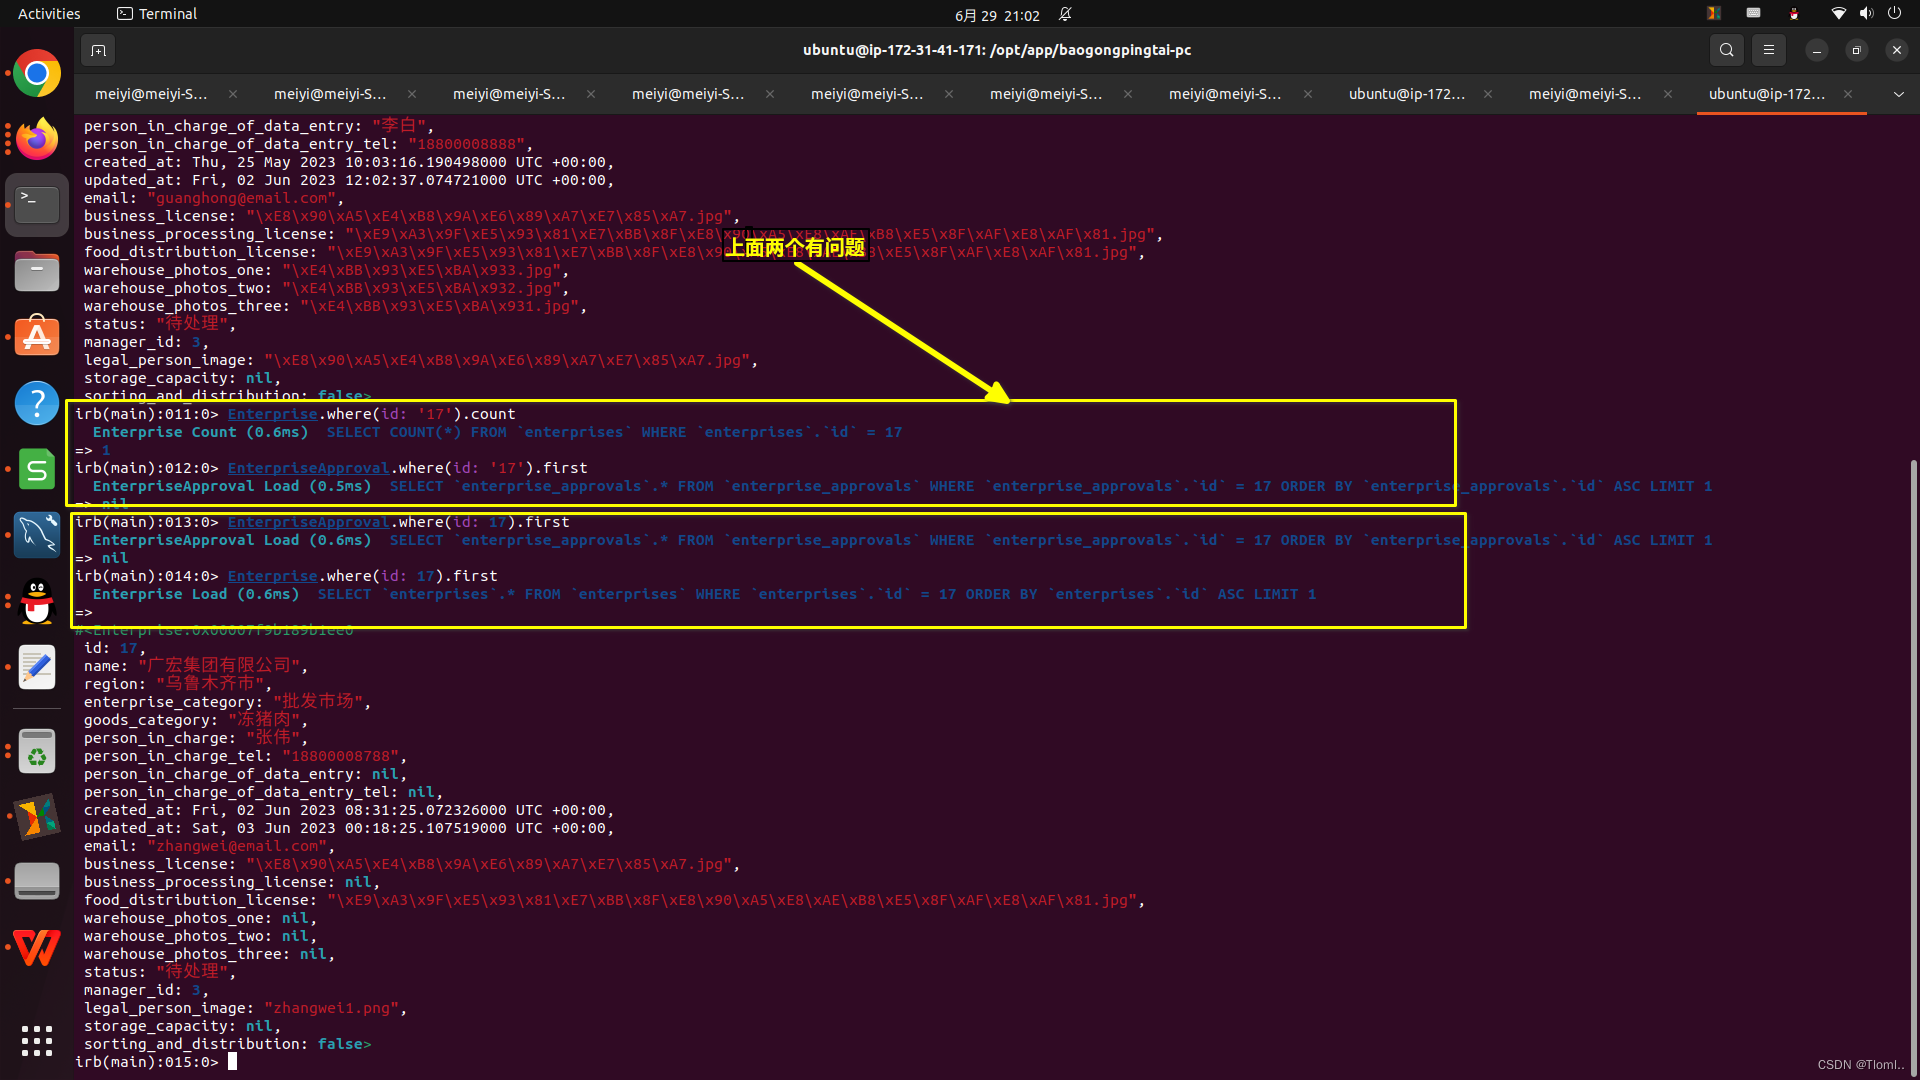Viewport: 1920px width, 1080px height.
Task: Open Ubuntu Software from the dock
Action: (x=37, y=335)
